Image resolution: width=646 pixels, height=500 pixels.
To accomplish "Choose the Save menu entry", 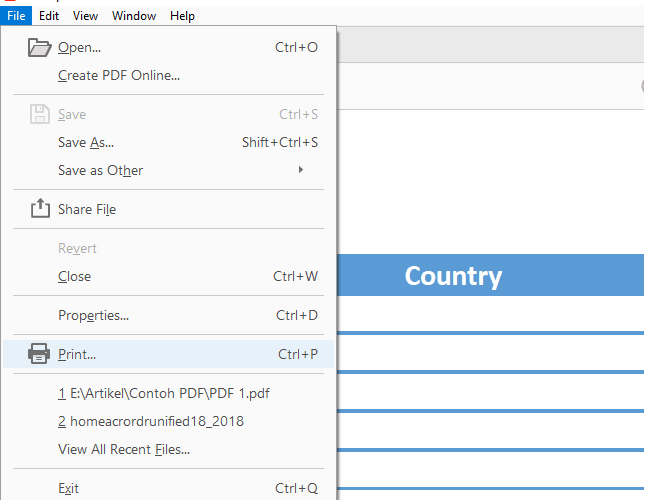I will tap(168, 114).
